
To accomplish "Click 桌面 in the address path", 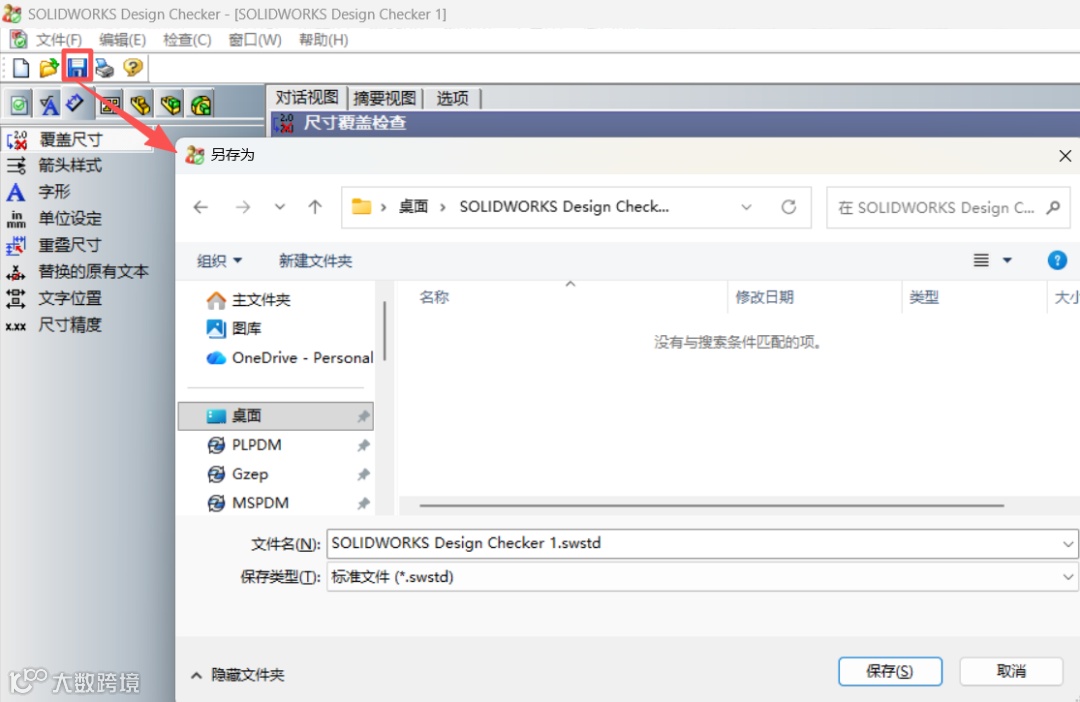I will tap(413, 207).
